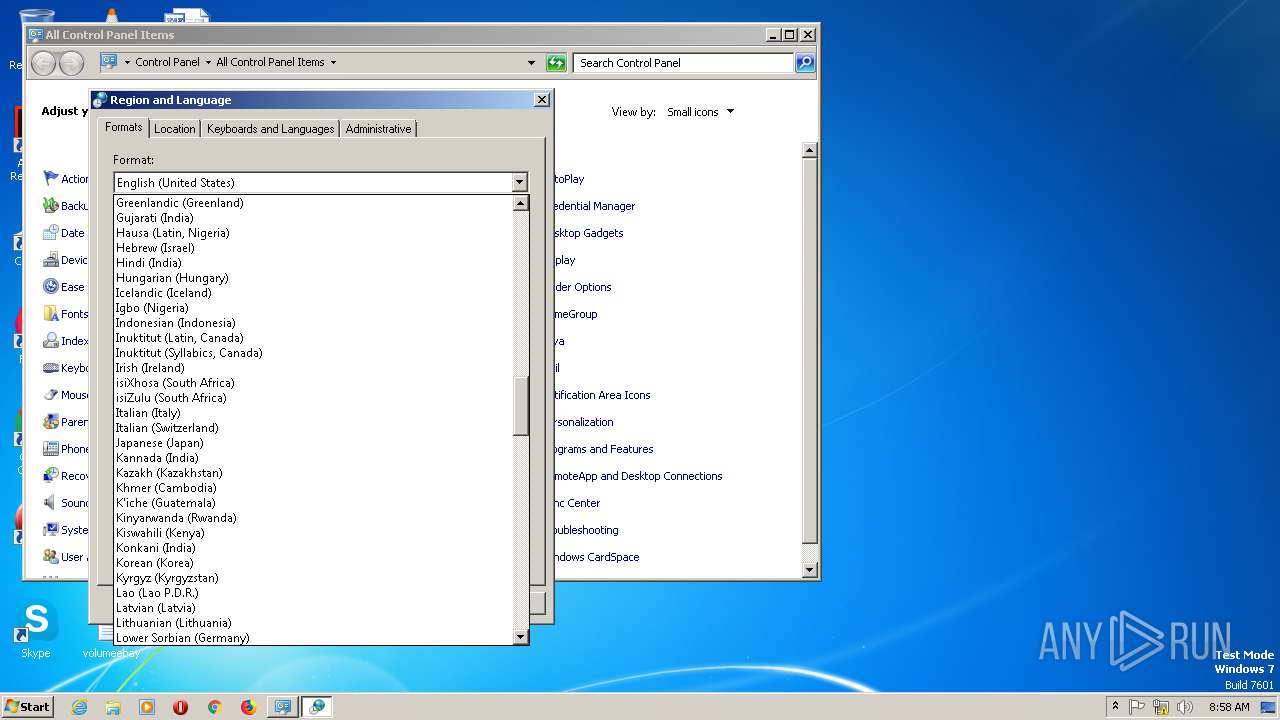Click the format list scrollbar thumb
The image size is (1280, 720).
tap(520, 406)
